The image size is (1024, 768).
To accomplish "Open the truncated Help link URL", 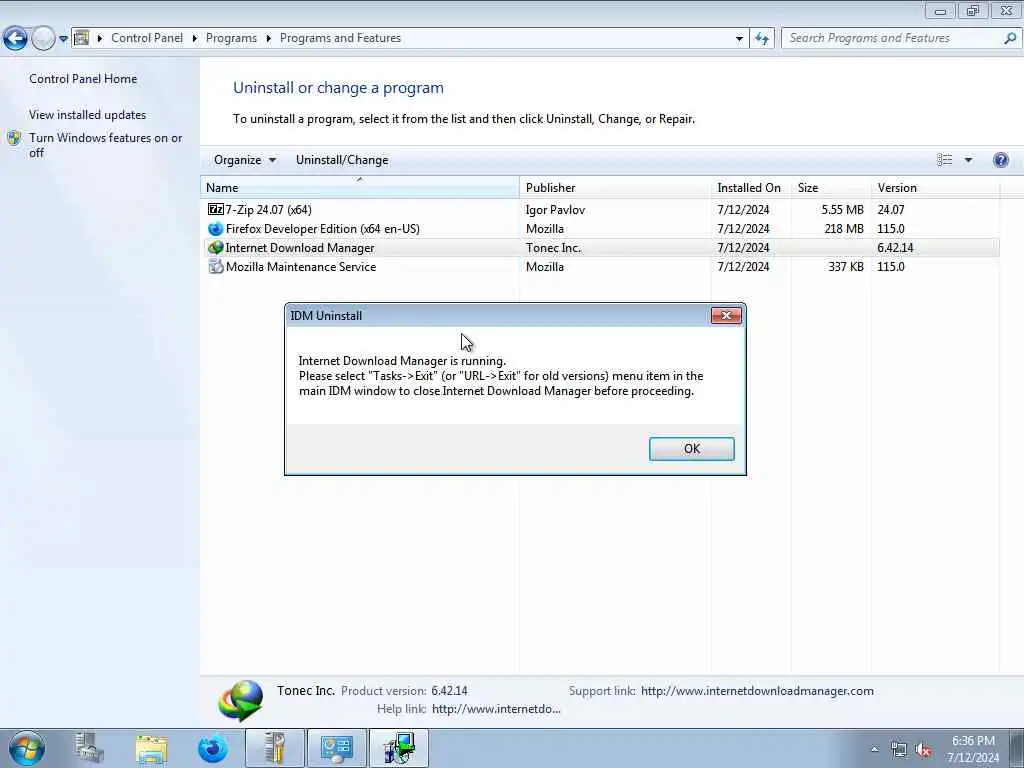I will pos(496,709).
